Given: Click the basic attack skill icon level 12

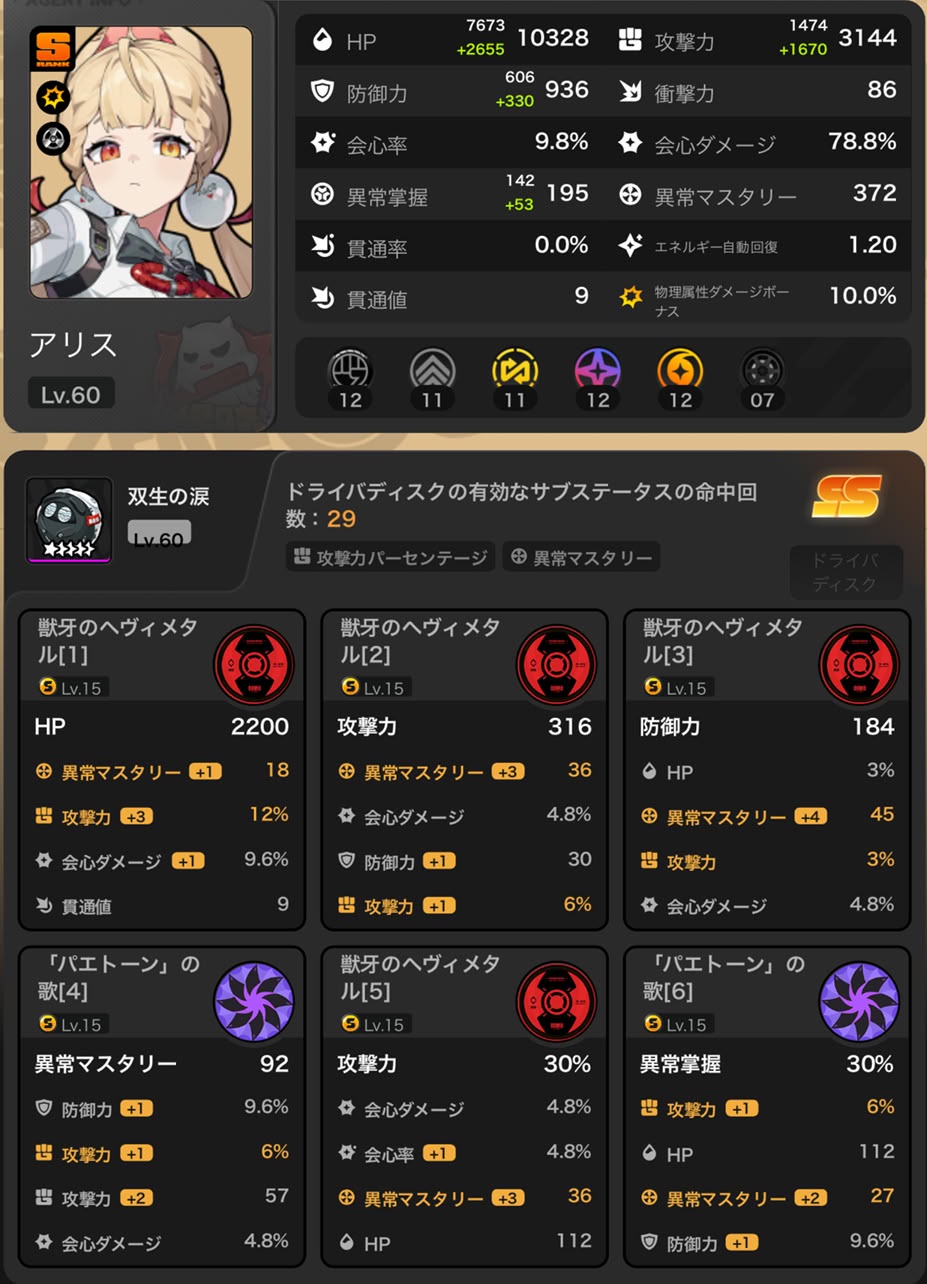Looking at the screenshot, I should click(351, 371).
